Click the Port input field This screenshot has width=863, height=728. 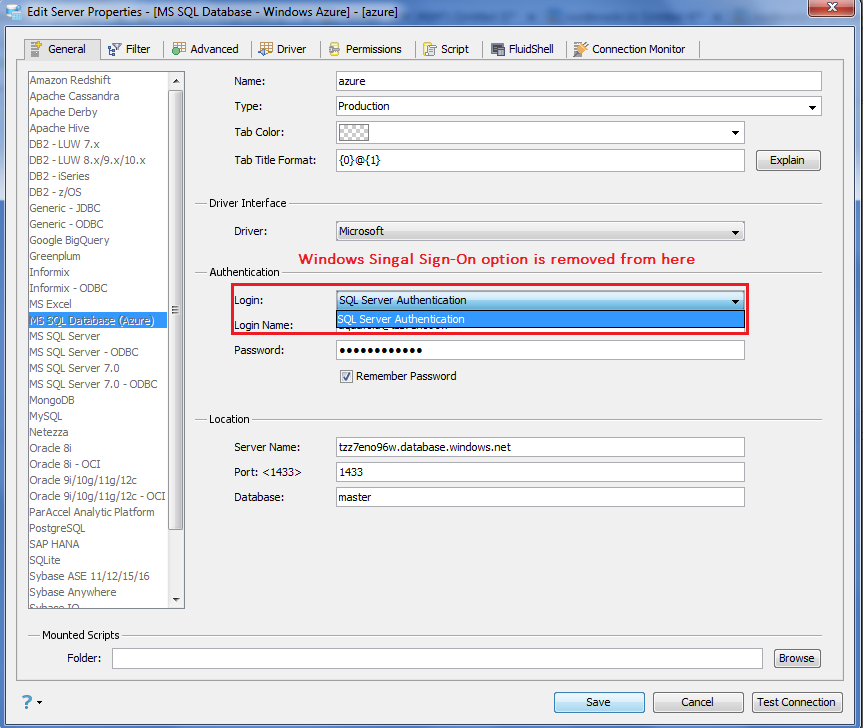(x=540, y=472)
